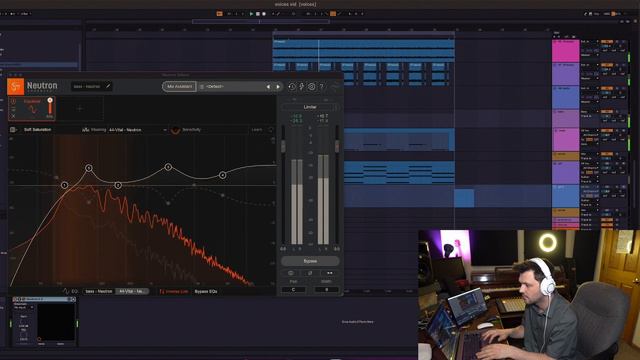Toggle Inverse Link
Viewport: 640px width, 360px height.
click(x=174, y=291)
